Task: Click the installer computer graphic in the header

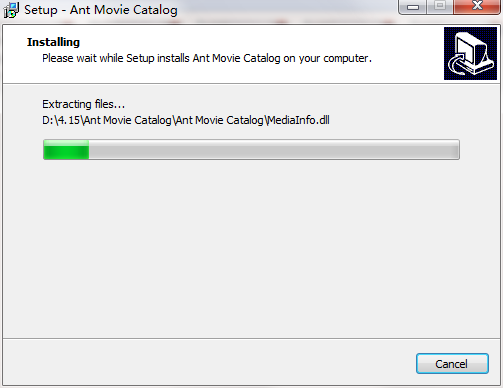Action: point(470,53)
